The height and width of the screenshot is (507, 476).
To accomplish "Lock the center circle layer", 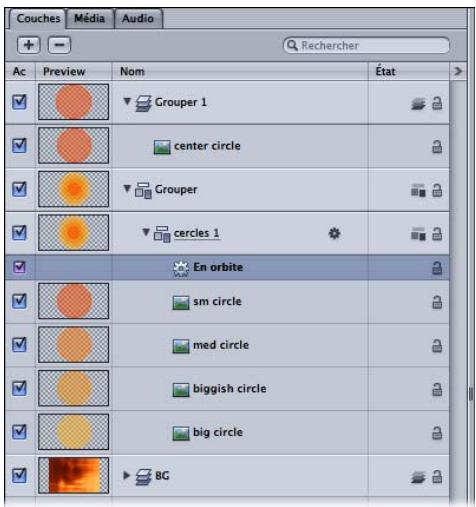I will pos(437,147).
